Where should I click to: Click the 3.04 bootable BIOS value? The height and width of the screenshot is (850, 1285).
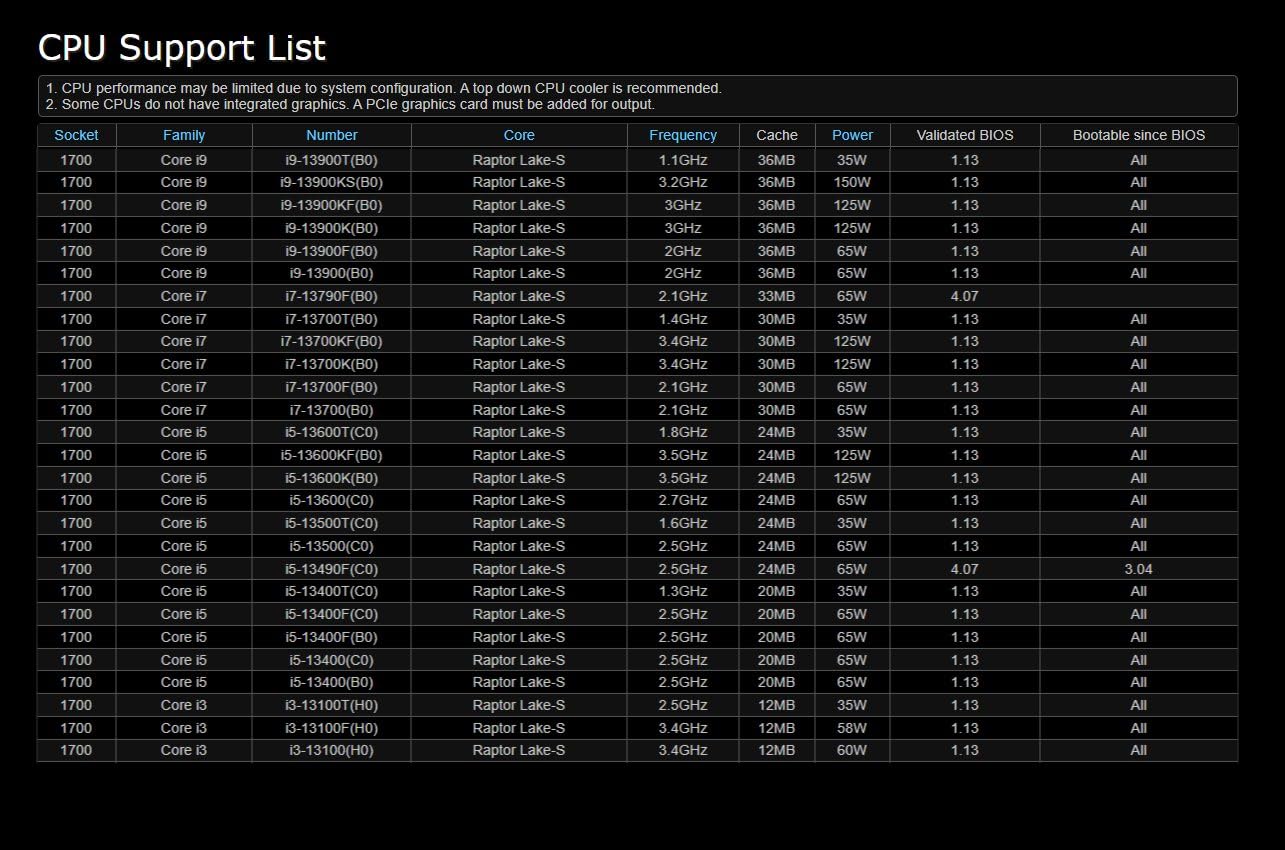[1139, 569]
